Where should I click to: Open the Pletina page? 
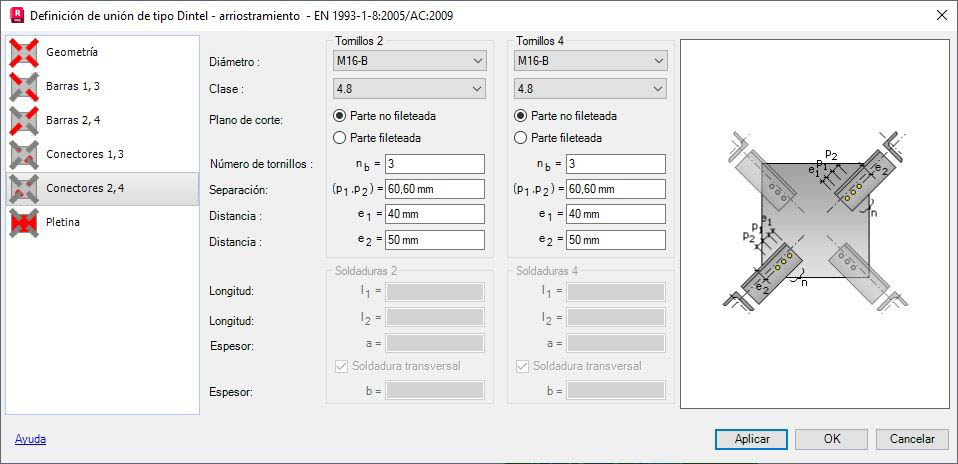coord(103,223)
